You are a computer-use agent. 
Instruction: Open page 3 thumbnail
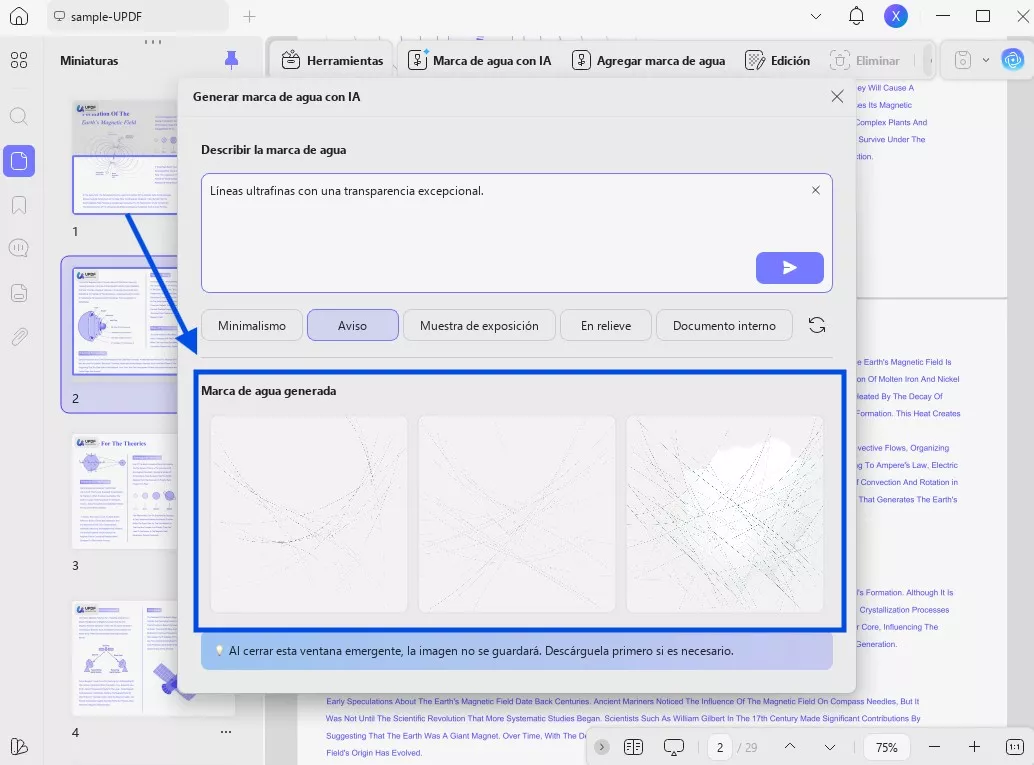click(x=125, y=491)
